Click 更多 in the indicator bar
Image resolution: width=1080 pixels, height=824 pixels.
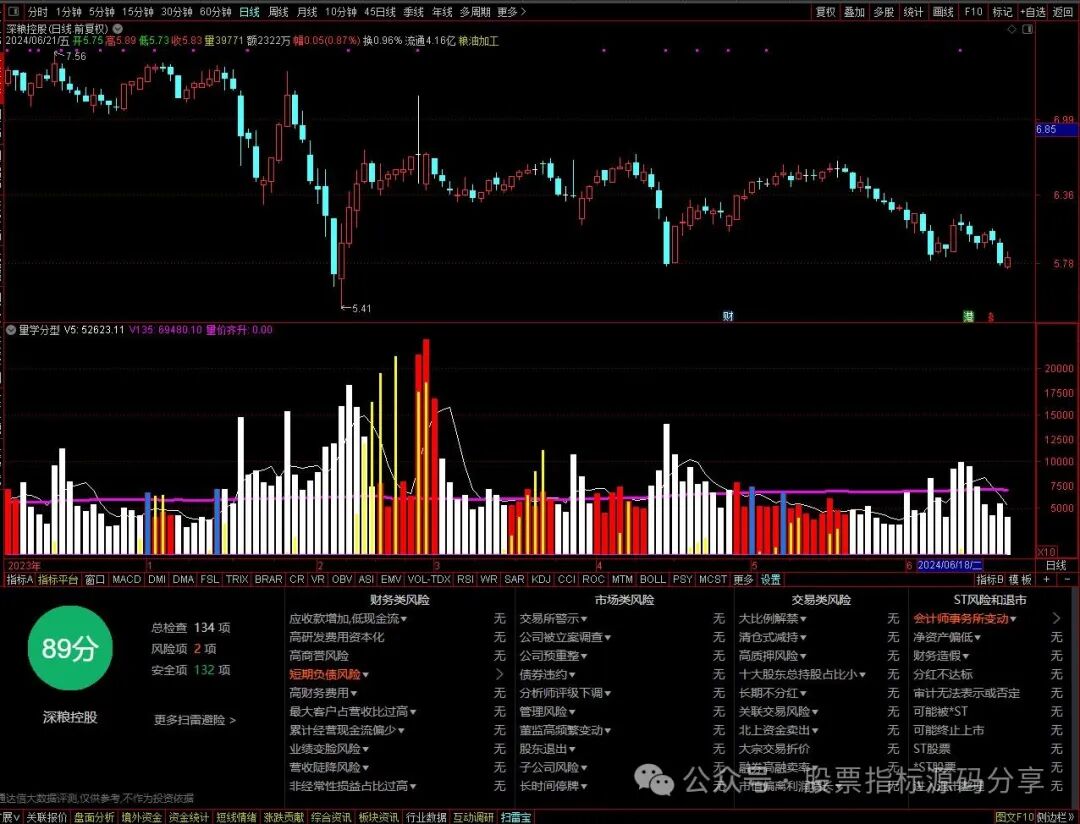(x=743, y=579)
